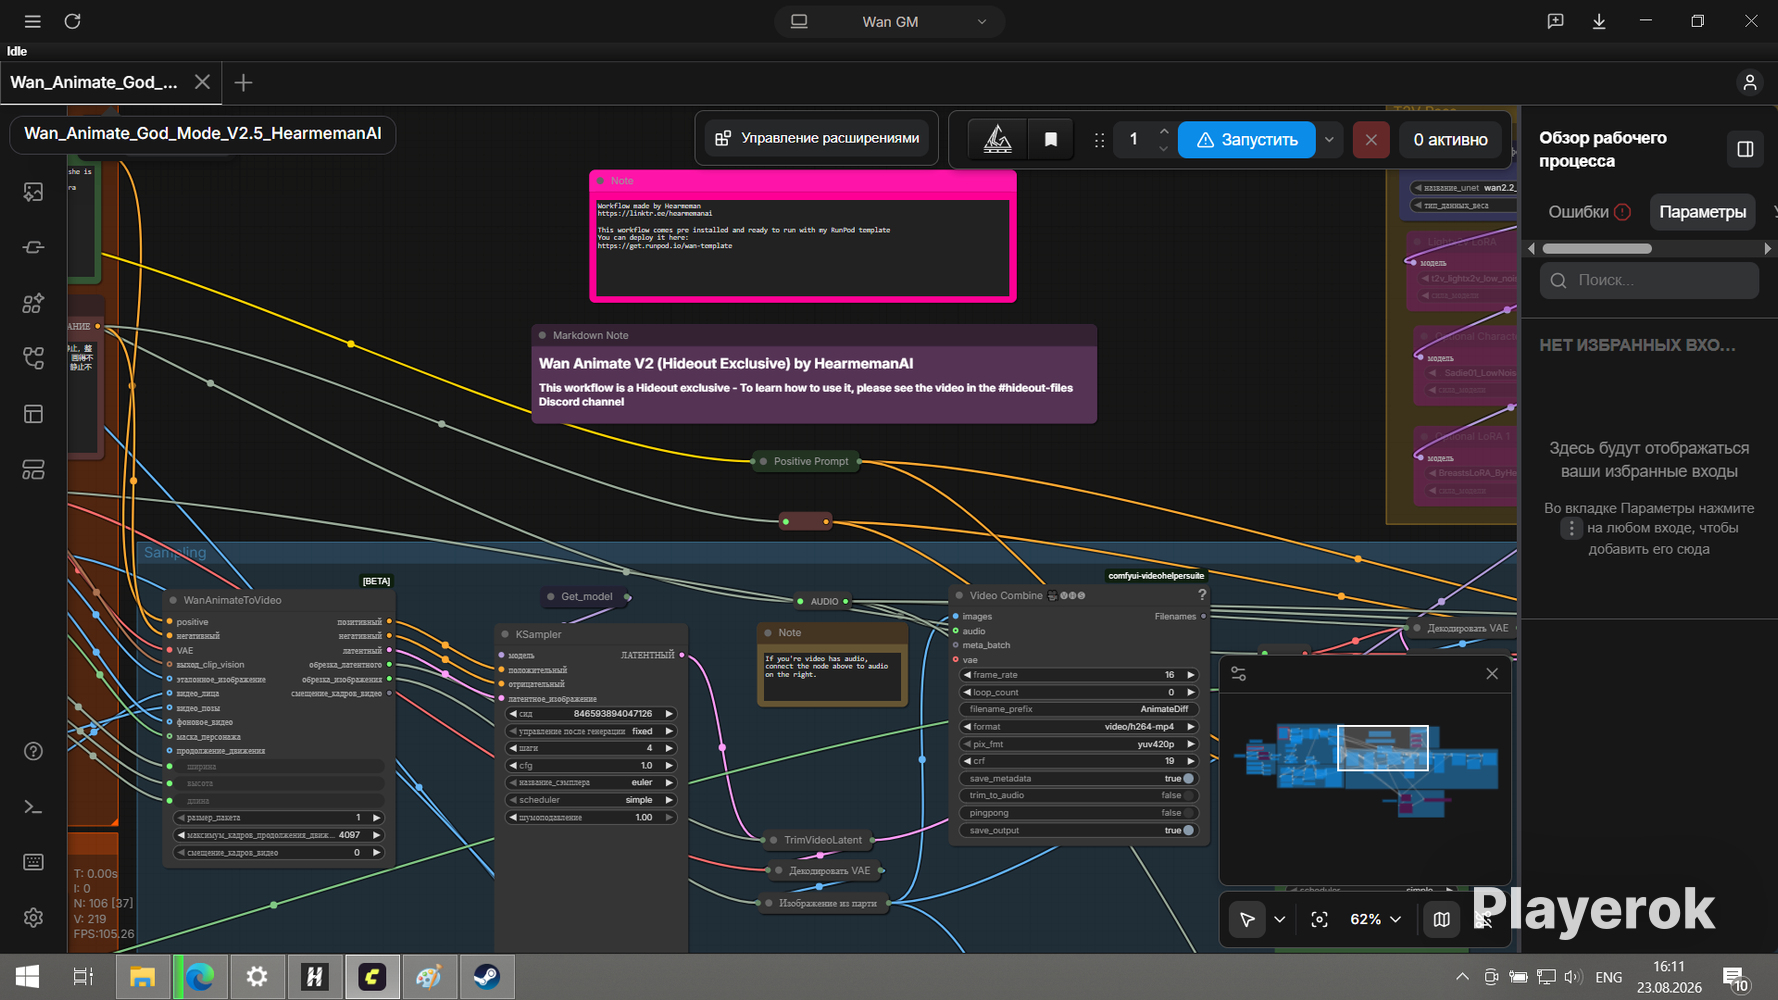Click the filename_prefix AnimateDiff field
The image size is (1778, 1000).
pos(1077,709)
